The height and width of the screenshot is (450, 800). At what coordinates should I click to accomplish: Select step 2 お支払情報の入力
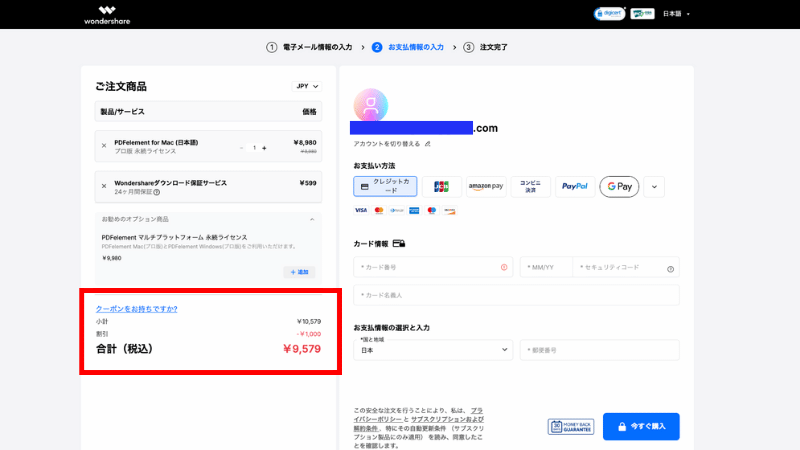pyautogui.click(x=408, y=47)
